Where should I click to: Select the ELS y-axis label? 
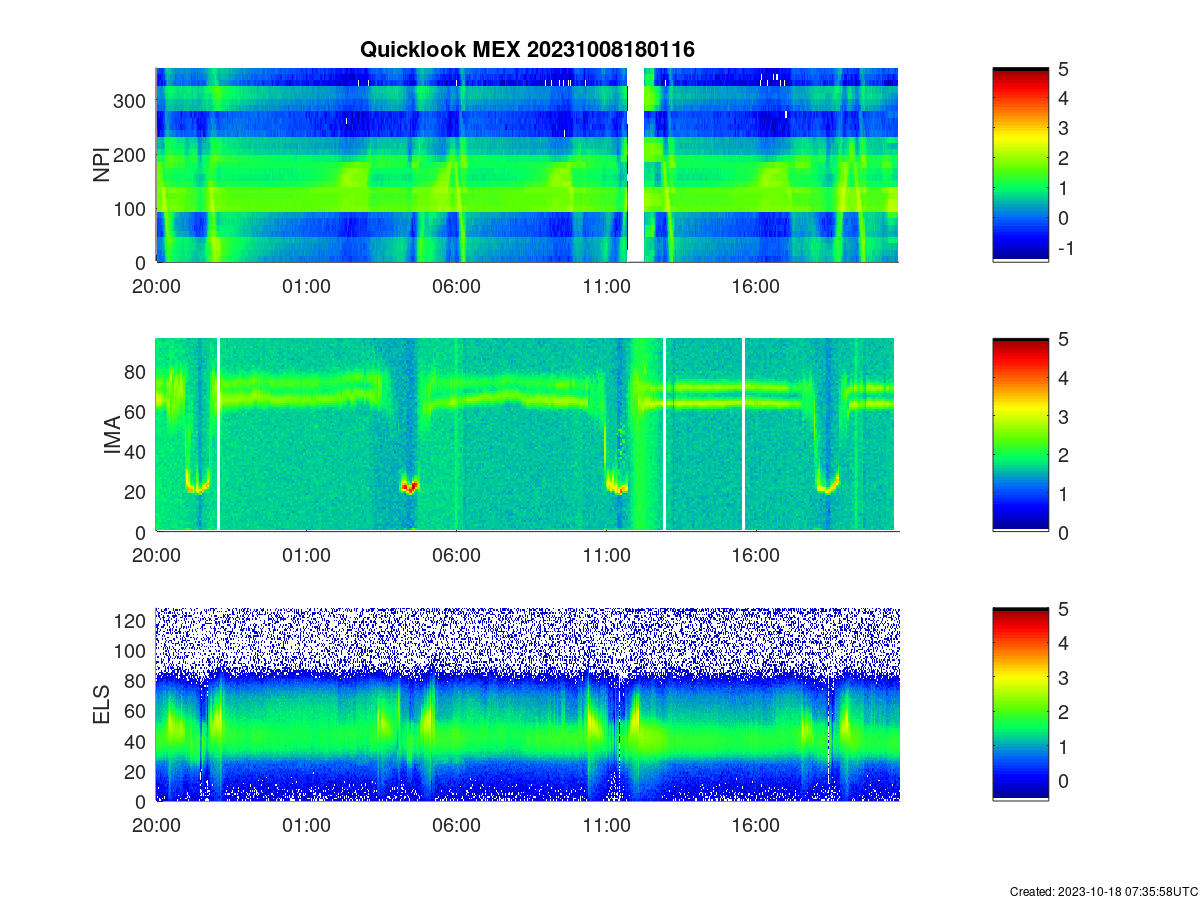tap(102, 705)
